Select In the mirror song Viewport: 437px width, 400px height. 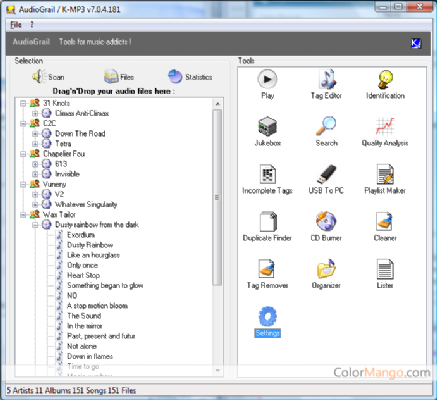(x=85, y=326)
